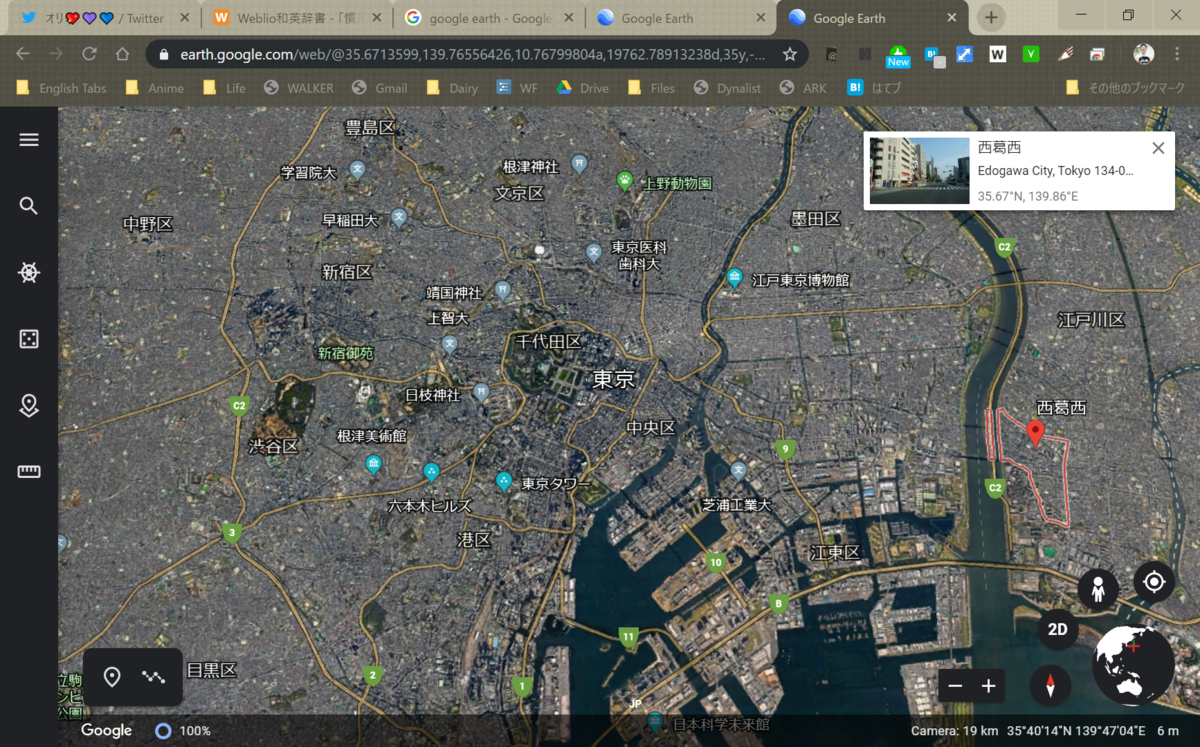Open Files bookmark folder
Screen dimensions: 1200x747
tap(651, 88)
